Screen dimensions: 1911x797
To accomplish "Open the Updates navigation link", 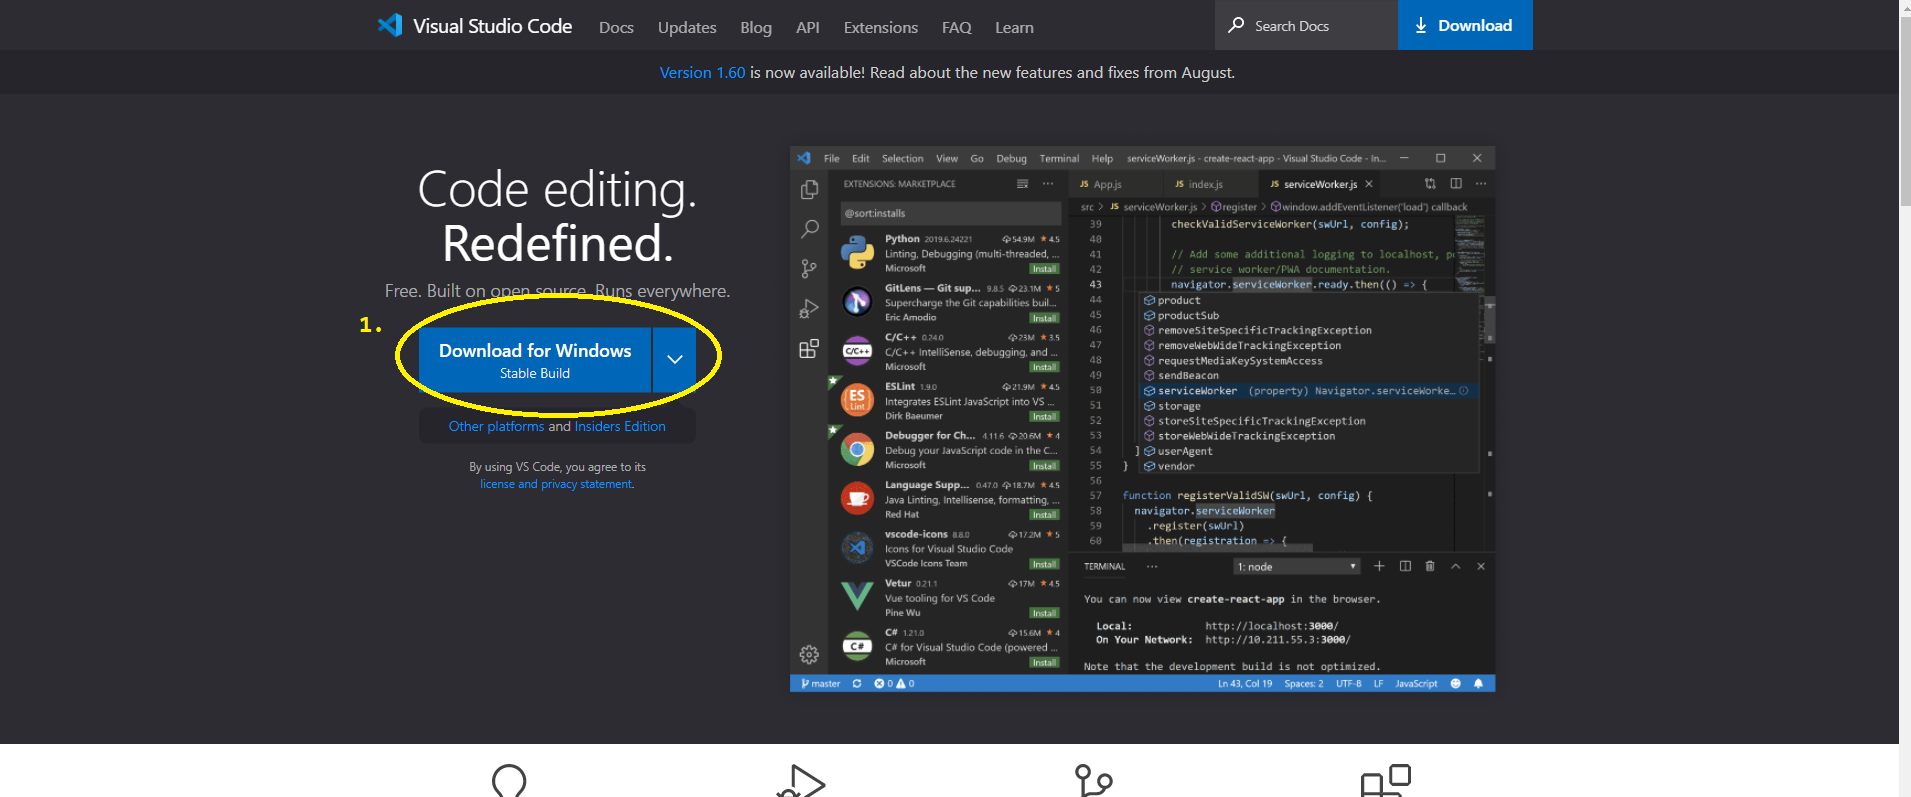I will pos(687,28).
